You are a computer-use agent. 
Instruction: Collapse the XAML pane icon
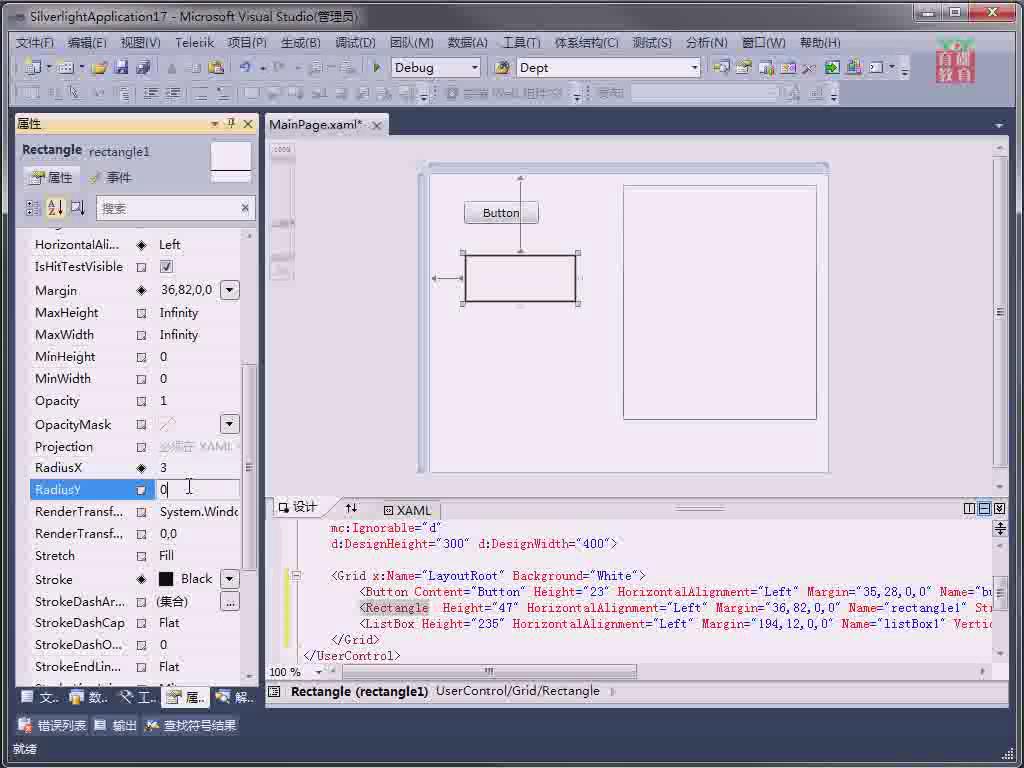pyautogui.click(x=999, y=508)
